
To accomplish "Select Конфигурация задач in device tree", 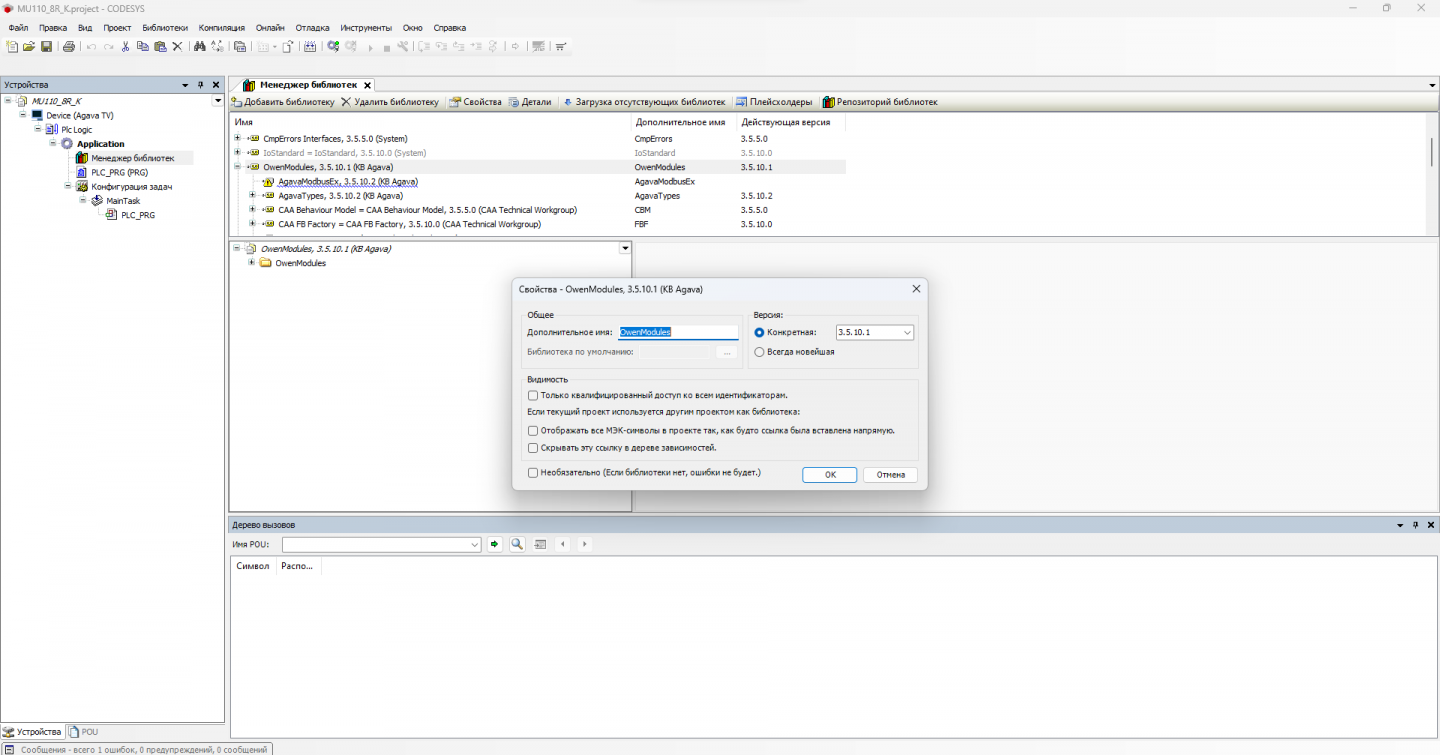I will [x=132, y=187].
